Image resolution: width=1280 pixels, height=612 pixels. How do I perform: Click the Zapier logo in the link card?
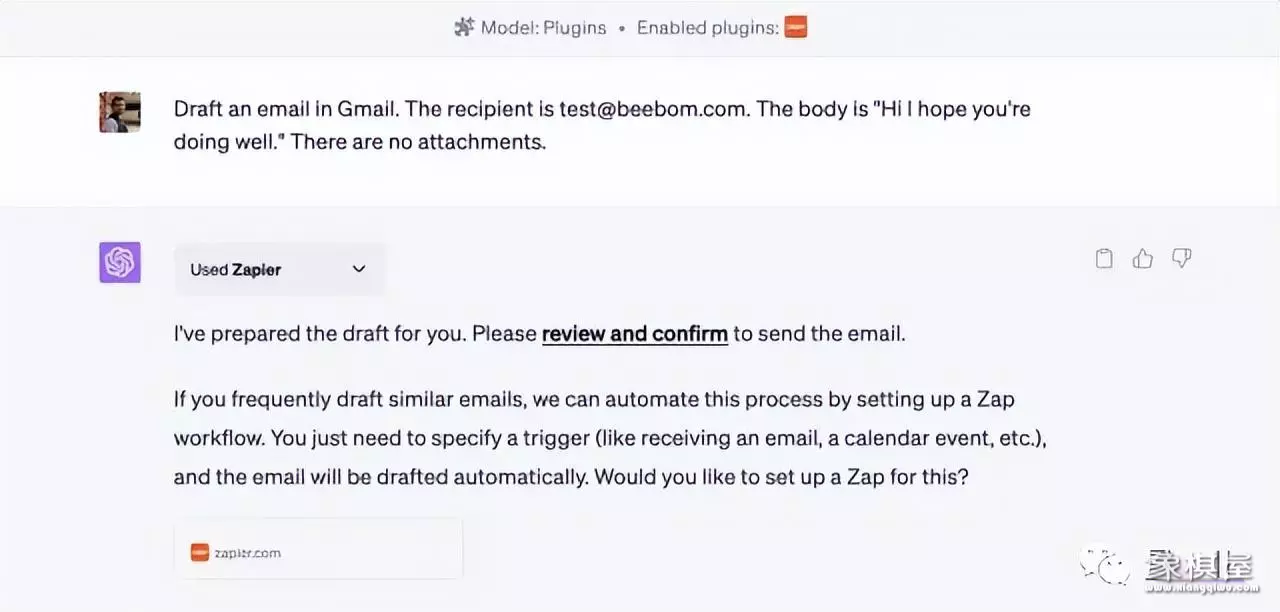(200, 552)
